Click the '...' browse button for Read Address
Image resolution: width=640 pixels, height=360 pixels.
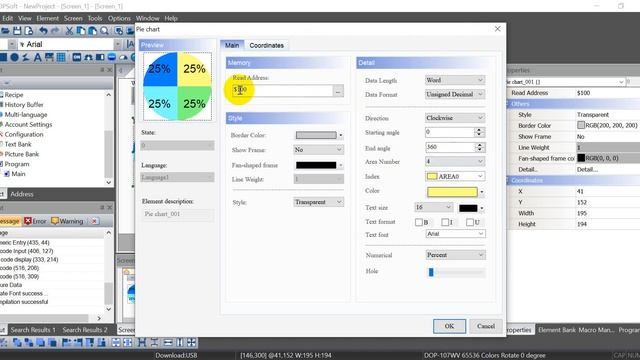(x=338, y=91)
